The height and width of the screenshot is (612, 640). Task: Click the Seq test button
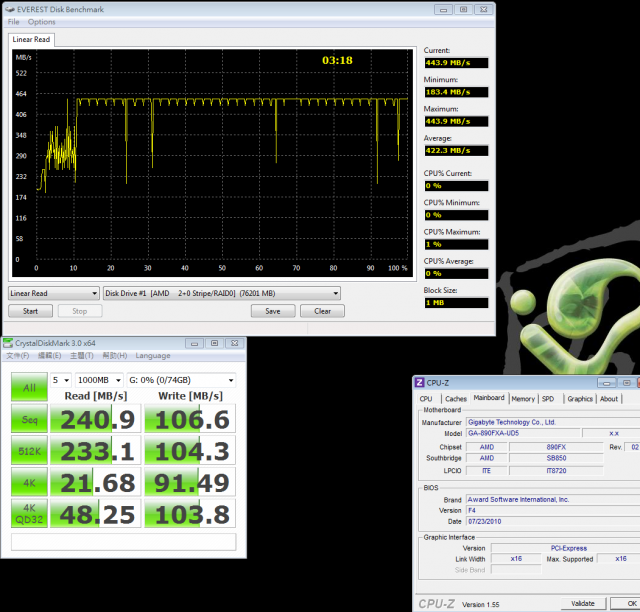(29, 419)
